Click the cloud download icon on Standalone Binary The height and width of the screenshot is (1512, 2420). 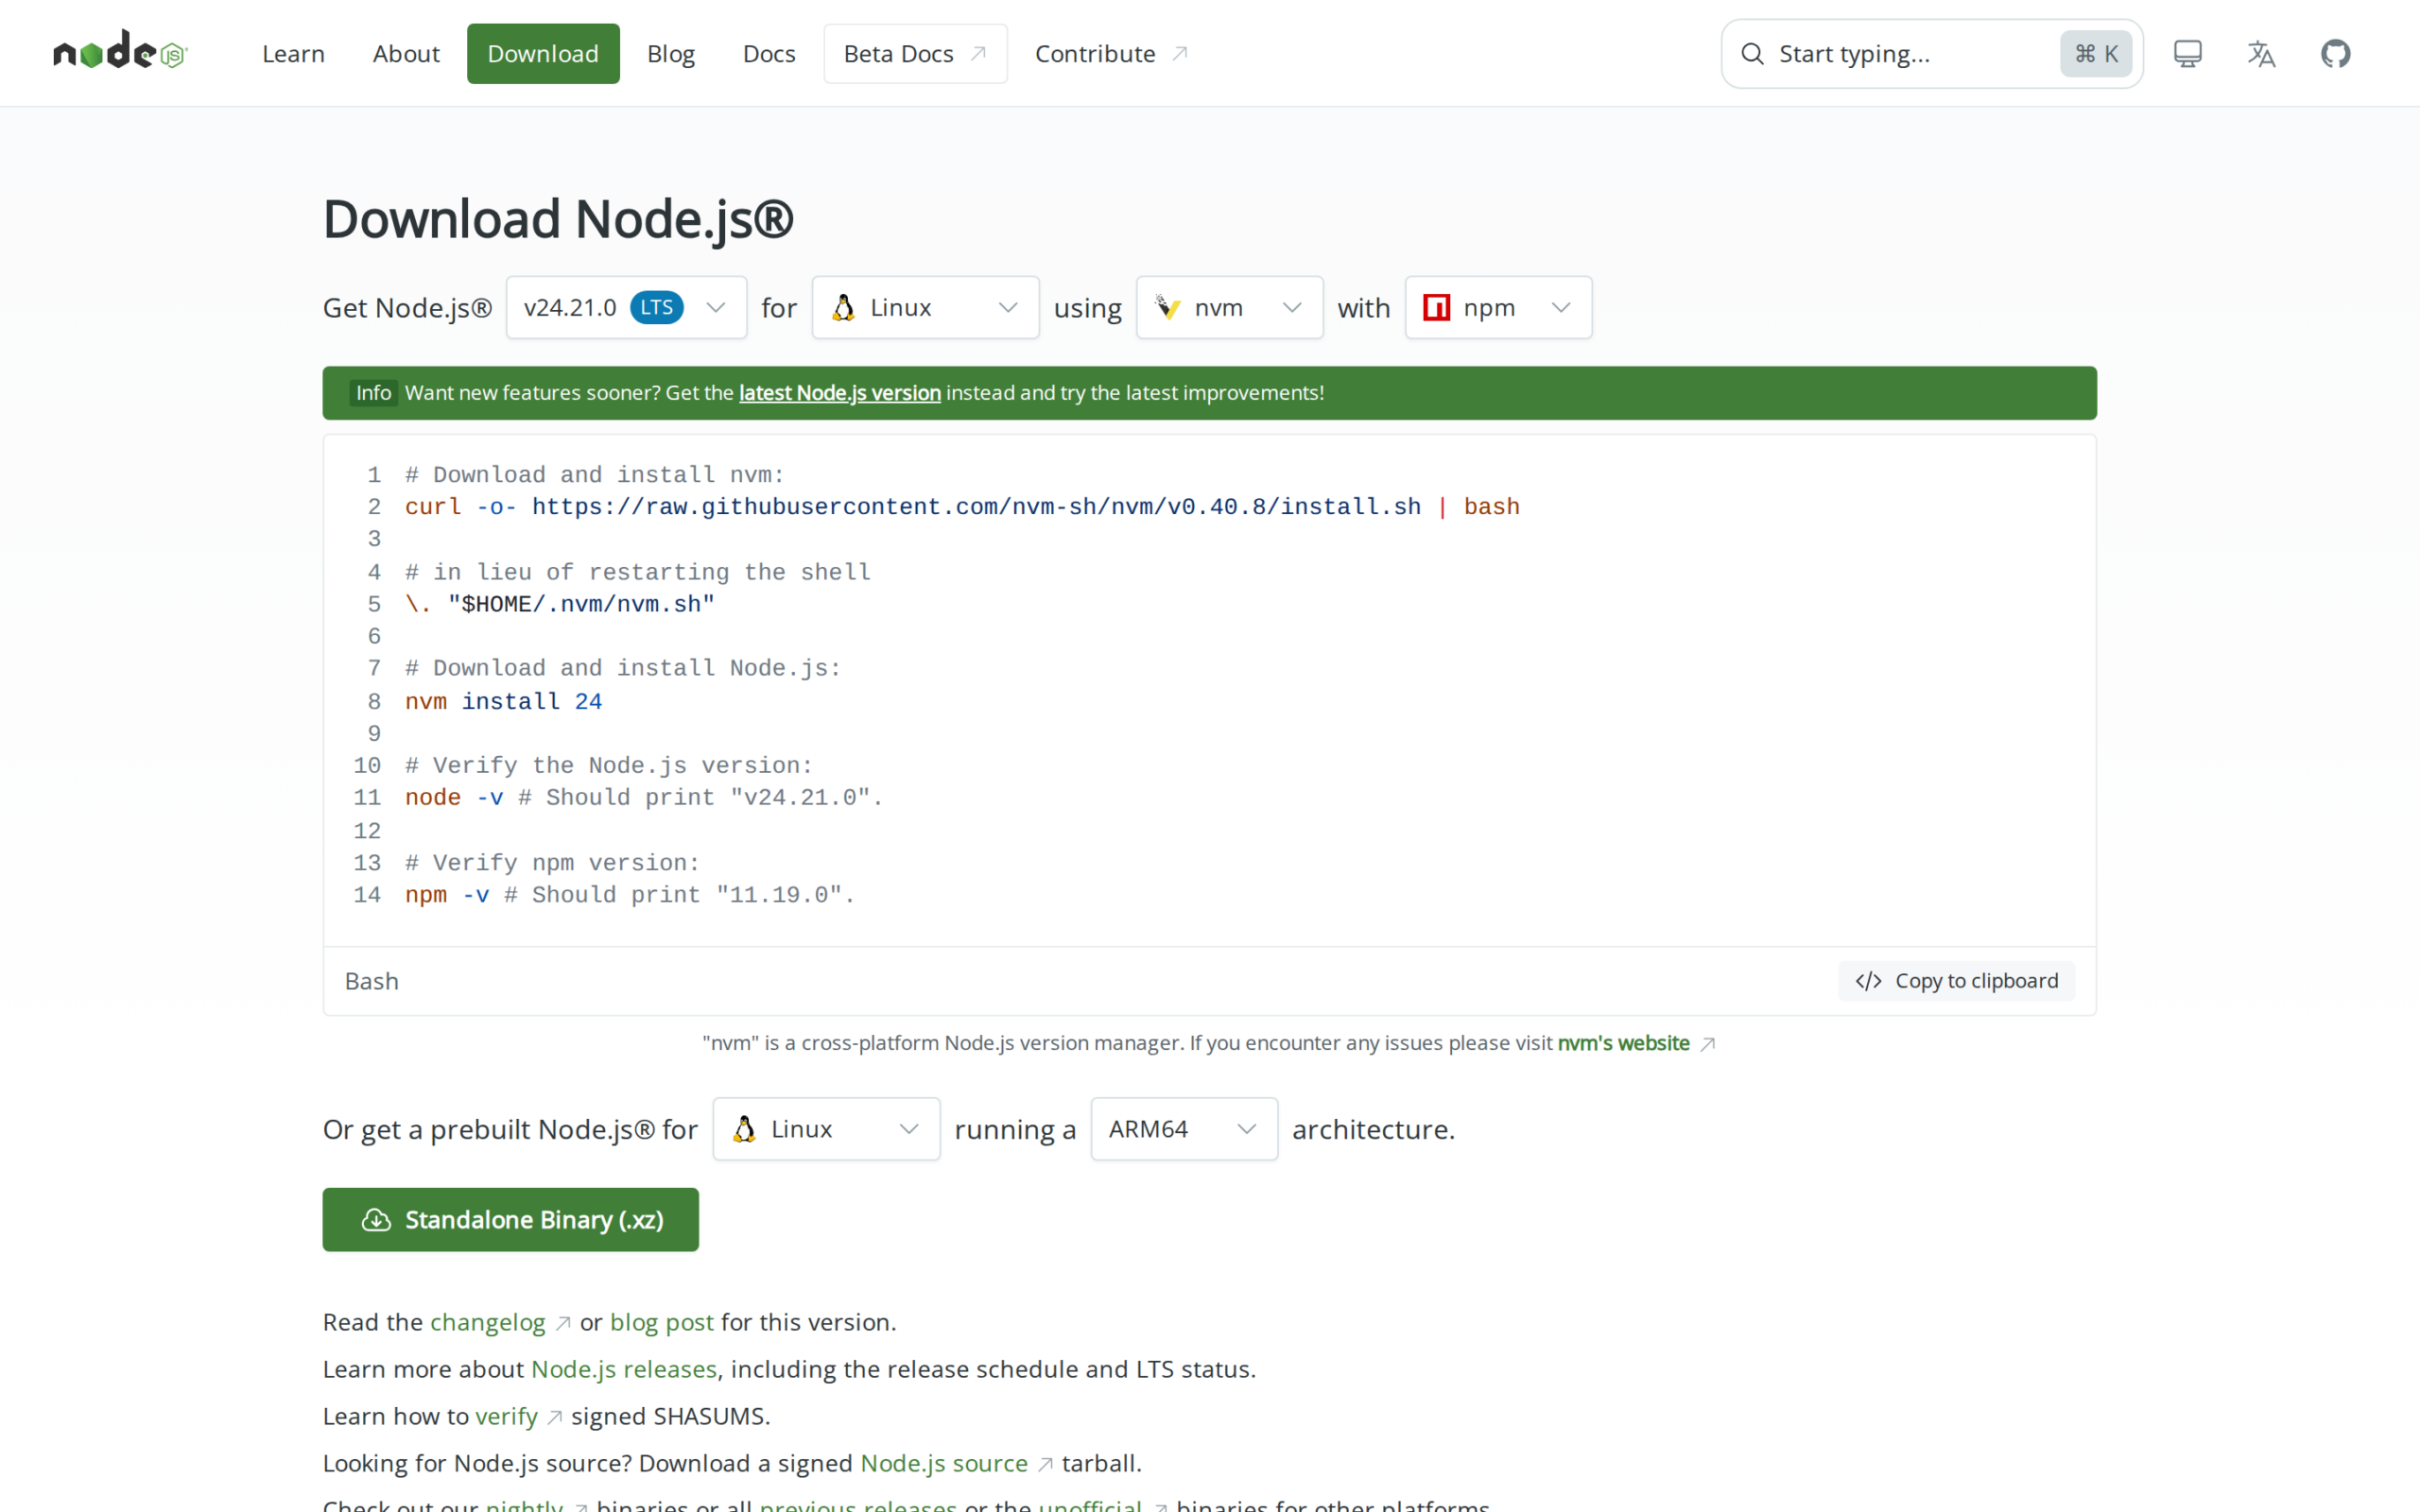pyautogui.click(x=376, y=1220)
